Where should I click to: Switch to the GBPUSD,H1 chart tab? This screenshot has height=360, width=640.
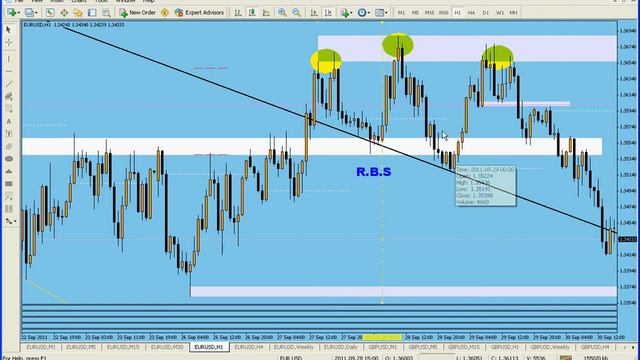505,347
